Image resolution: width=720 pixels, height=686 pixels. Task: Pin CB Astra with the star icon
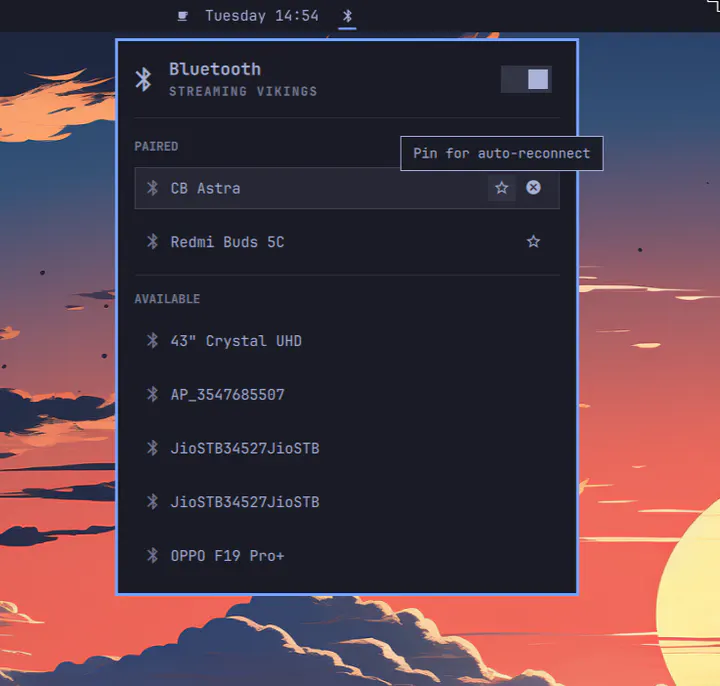point(501,188)
